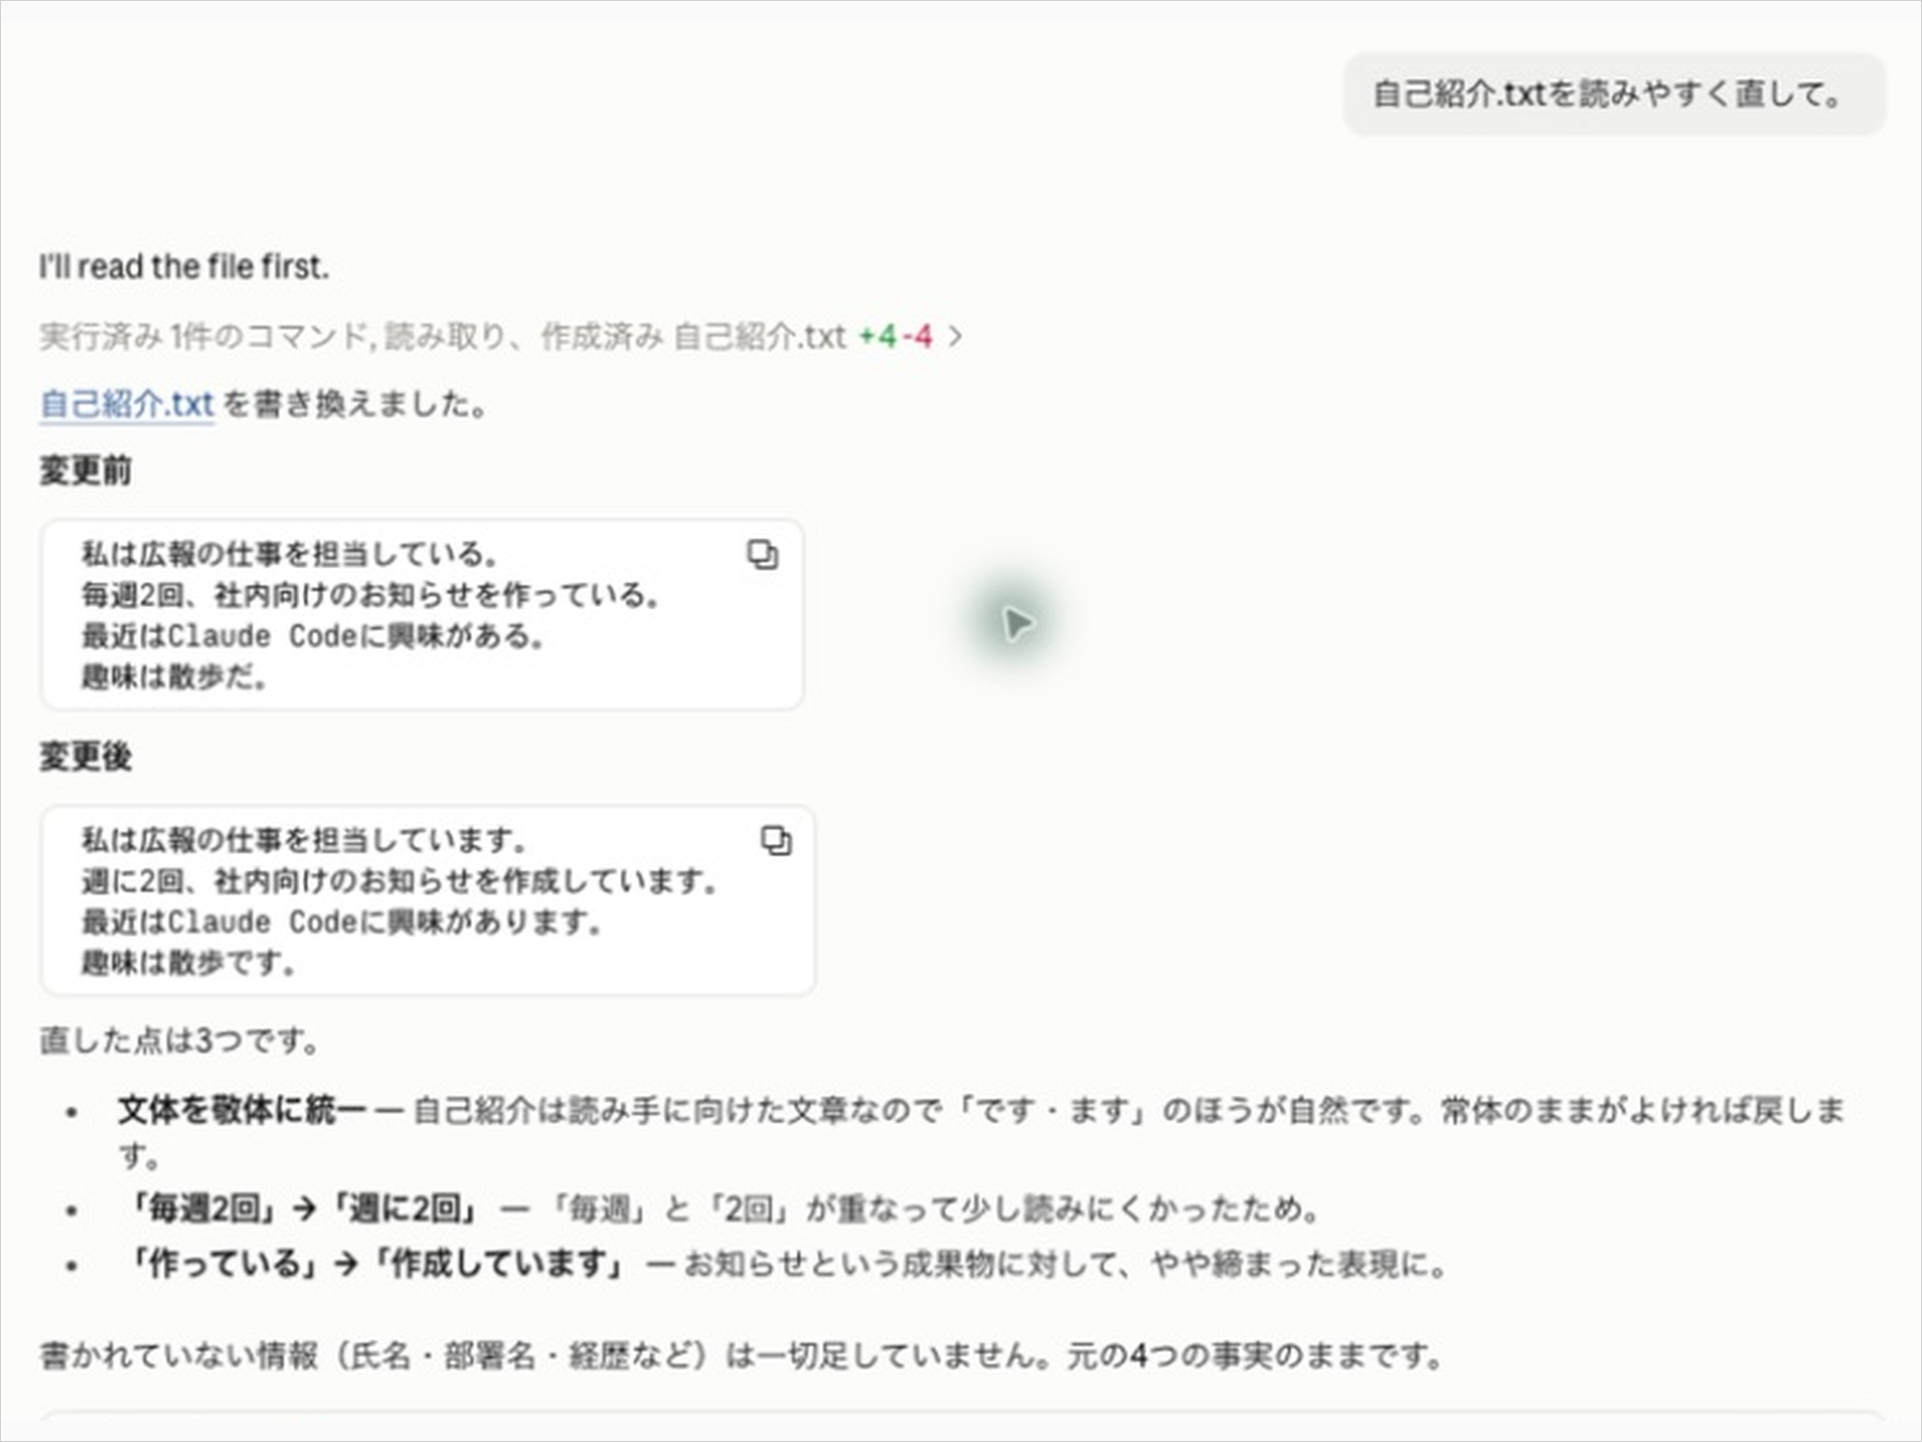1922x1442 pixels.
Task: Click line 最近はClaude Codeに興味があります。
Action: (342, 922)
